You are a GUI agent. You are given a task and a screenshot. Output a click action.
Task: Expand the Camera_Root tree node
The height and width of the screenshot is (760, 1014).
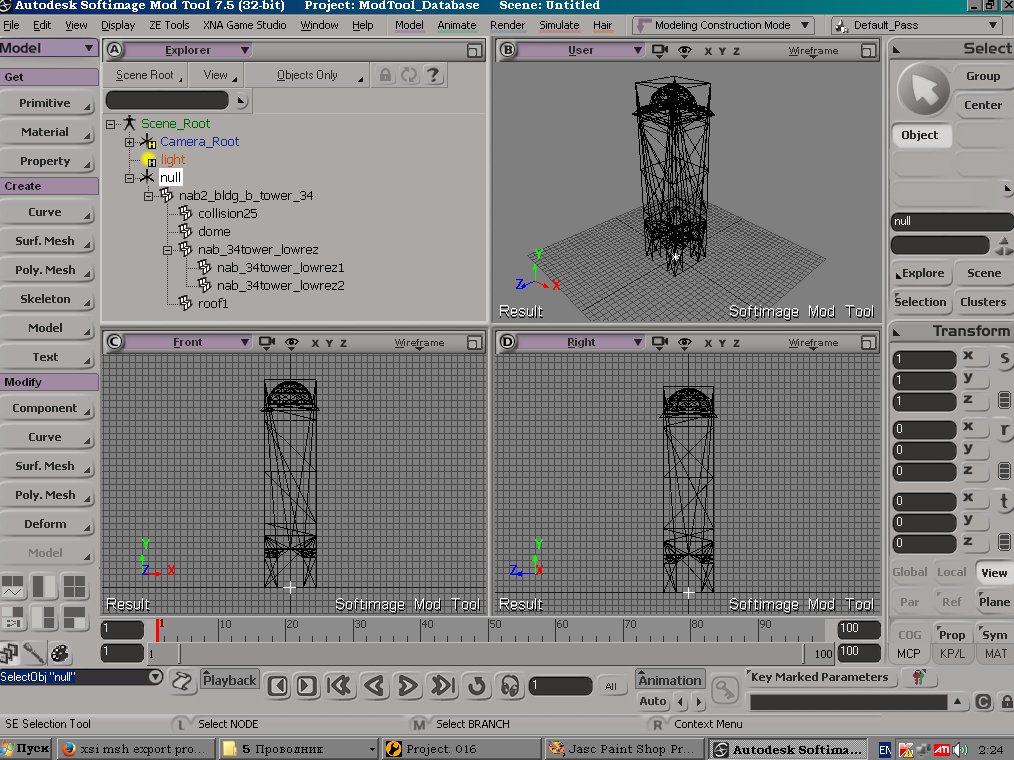pos(129,142)
